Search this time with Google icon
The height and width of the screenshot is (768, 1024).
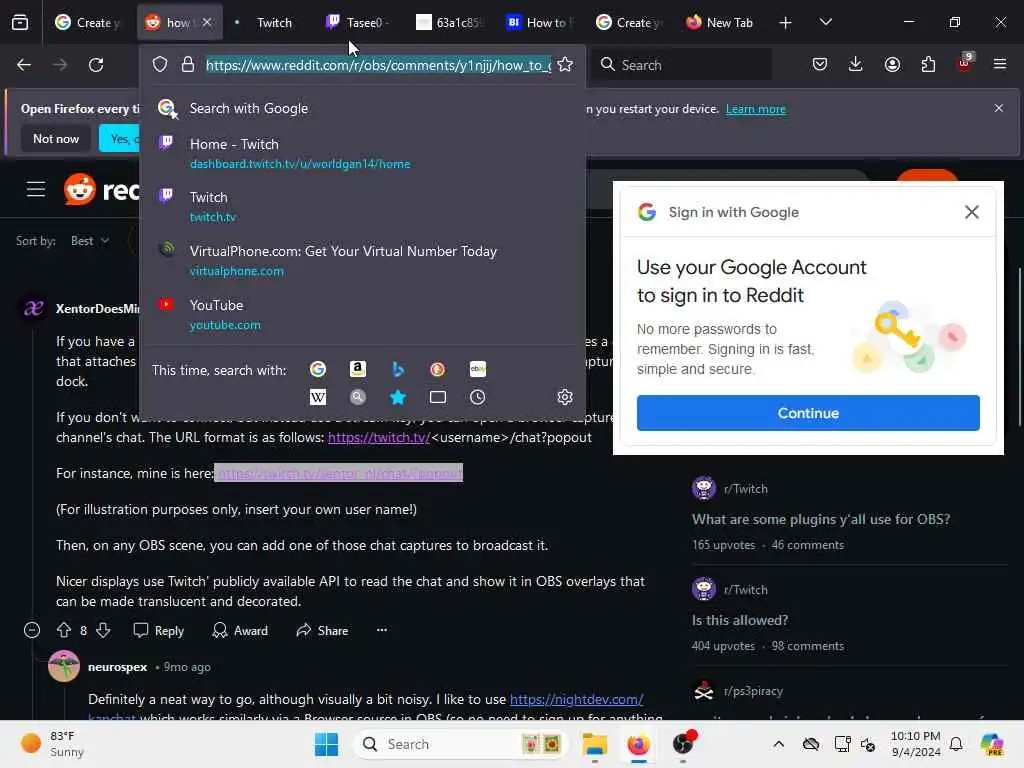coord(318,370)
